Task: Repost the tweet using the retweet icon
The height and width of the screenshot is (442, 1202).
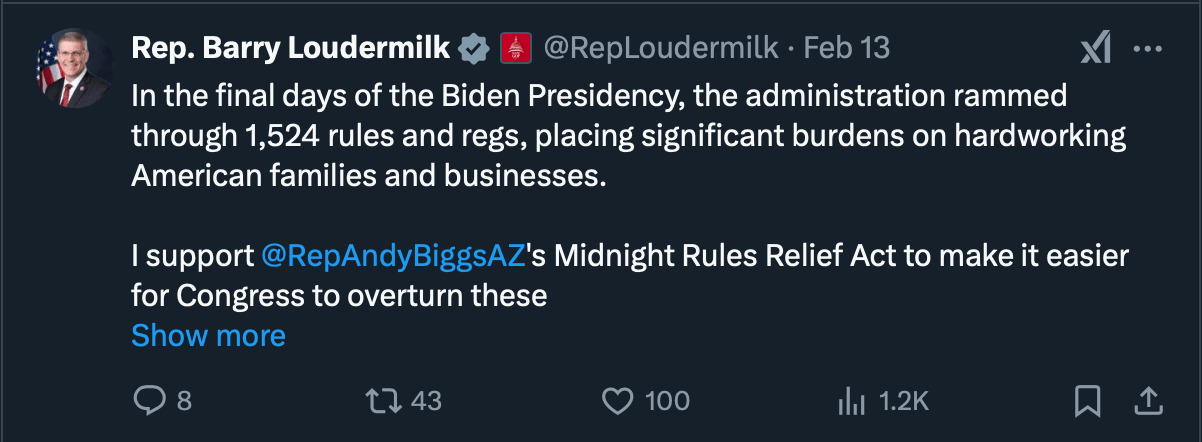Action: click(381, 401)
